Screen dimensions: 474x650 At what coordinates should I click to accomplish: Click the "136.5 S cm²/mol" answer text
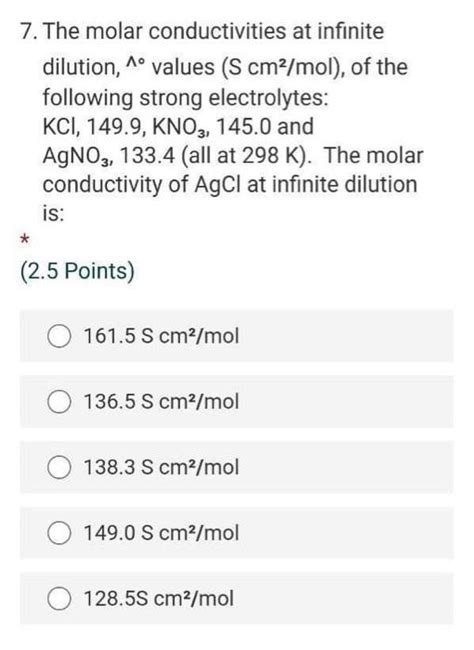[x=161, y=401]
